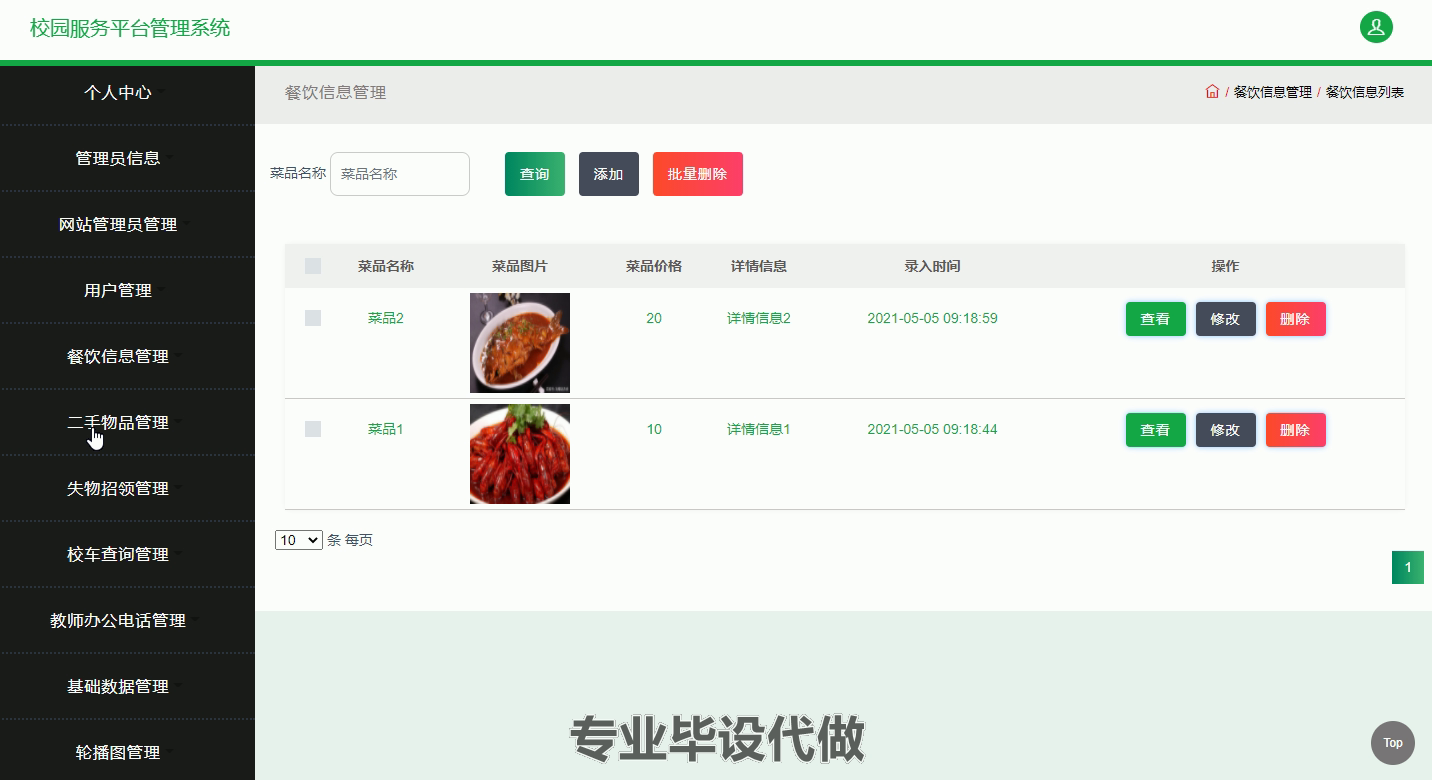Click 餐饮信息列表 breadcrumb text

(1365, 92)
